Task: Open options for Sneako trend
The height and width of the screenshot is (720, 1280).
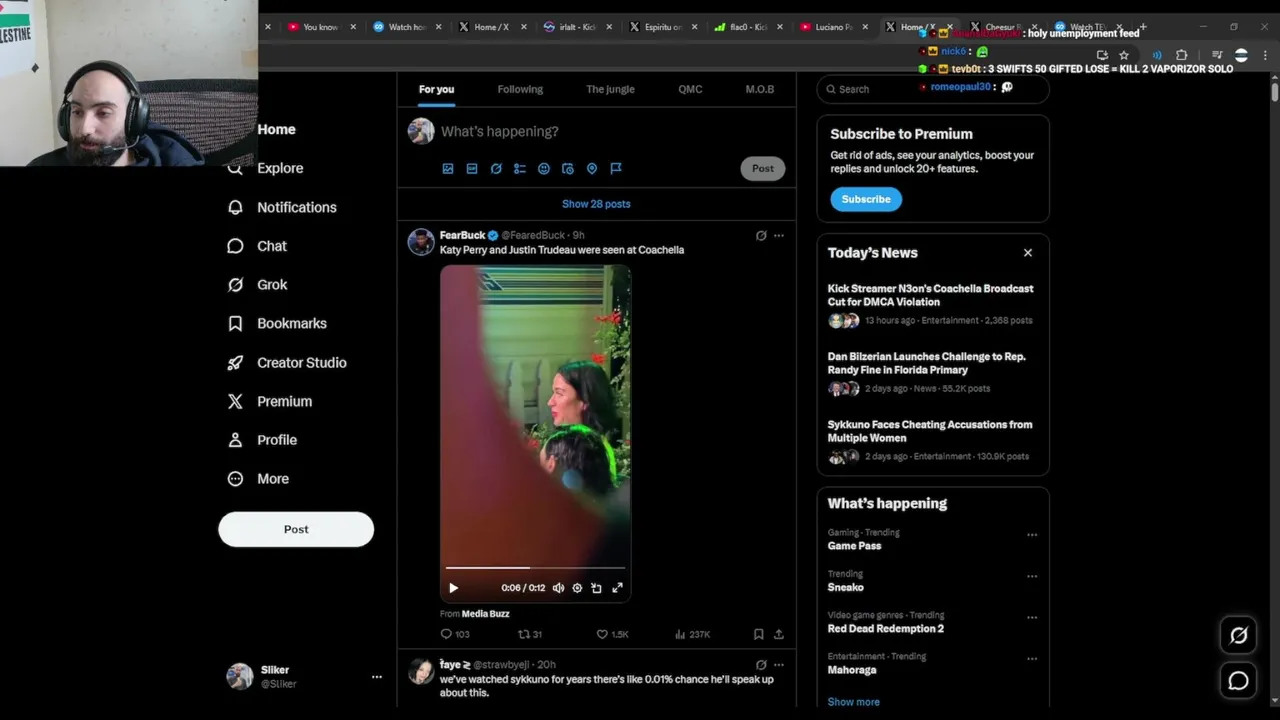Action: pos(1032,576)
